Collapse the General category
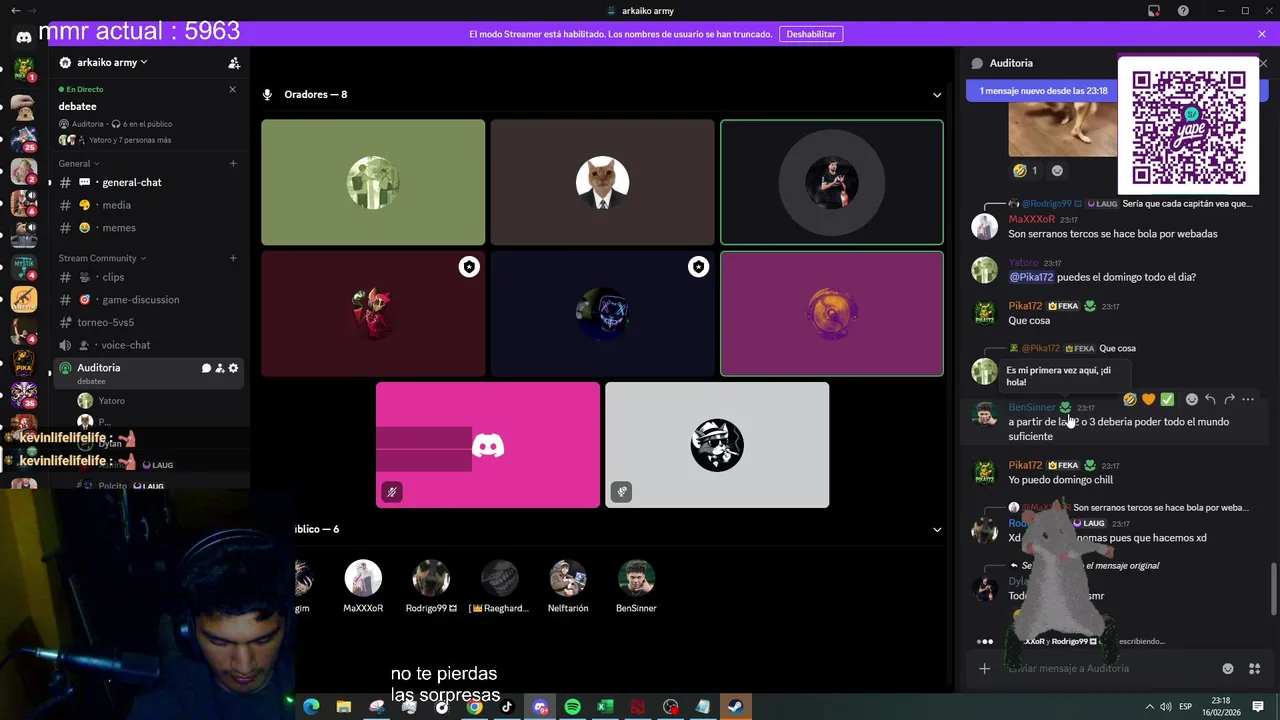This screenshot has width=1280, height=720. (x=79, y=163)
